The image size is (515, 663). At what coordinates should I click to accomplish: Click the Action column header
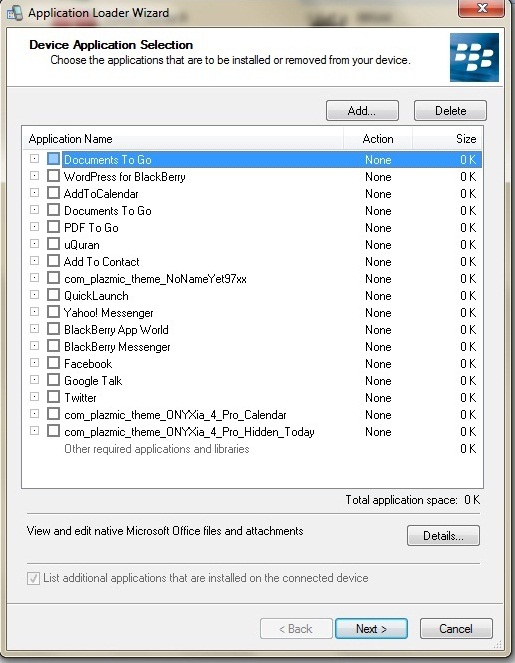pyautogui.click(x=378, y=139)
